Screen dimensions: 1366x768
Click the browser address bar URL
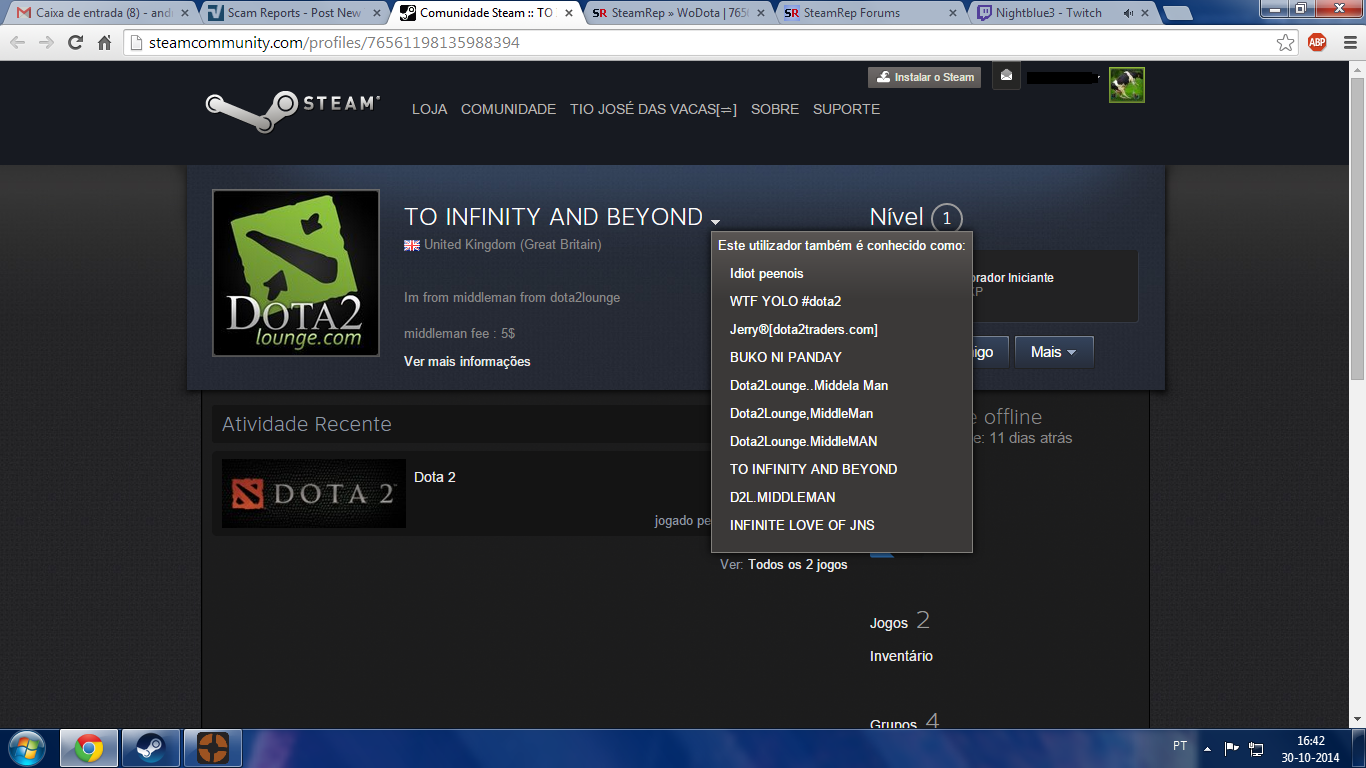(x=335, y=43)
